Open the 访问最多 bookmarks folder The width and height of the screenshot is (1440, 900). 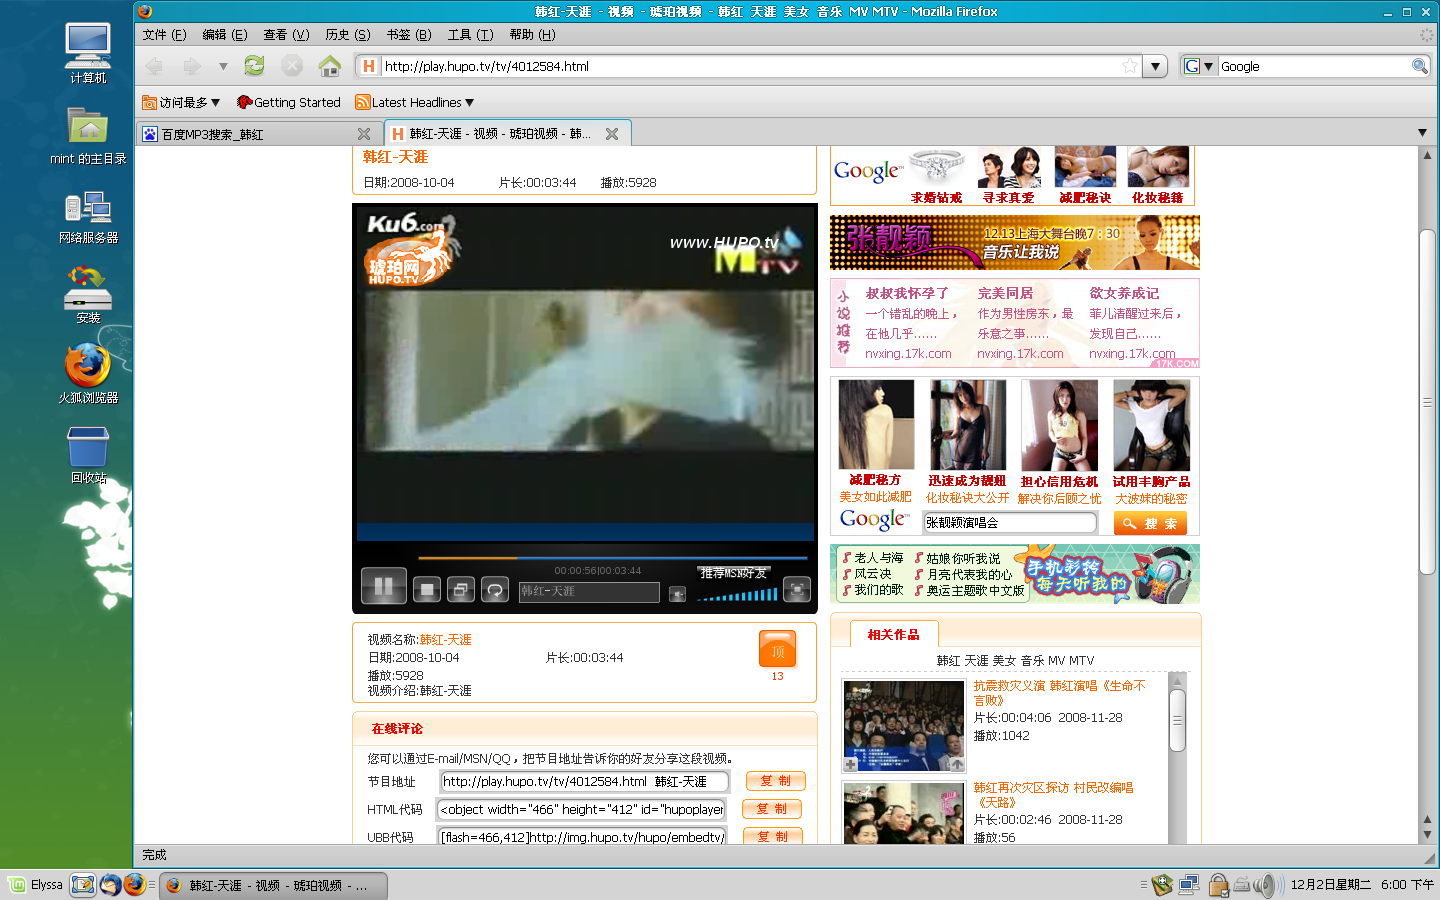tap(181, 102)
